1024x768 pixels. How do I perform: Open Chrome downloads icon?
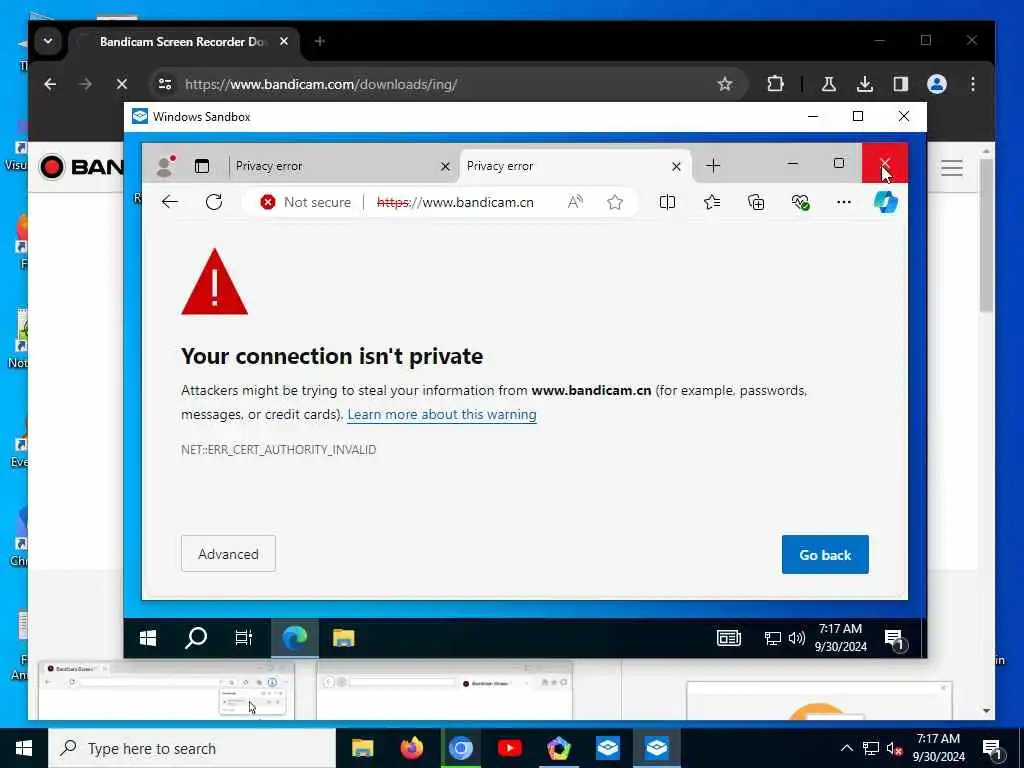865,84
